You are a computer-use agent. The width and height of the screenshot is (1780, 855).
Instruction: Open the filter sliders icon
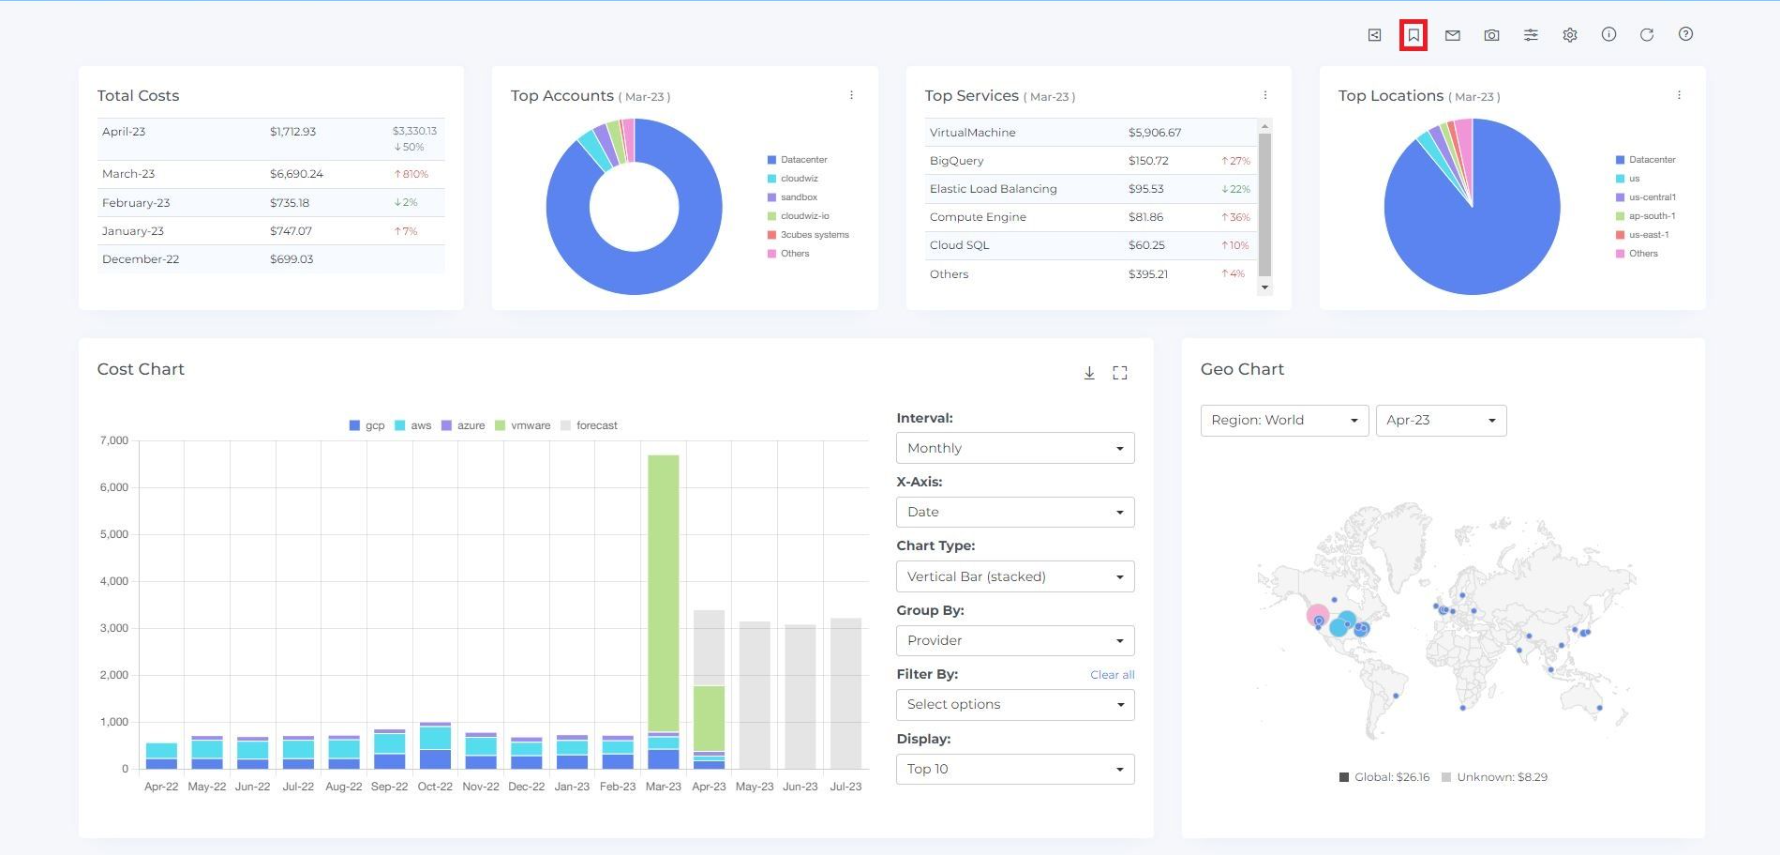1531,35
